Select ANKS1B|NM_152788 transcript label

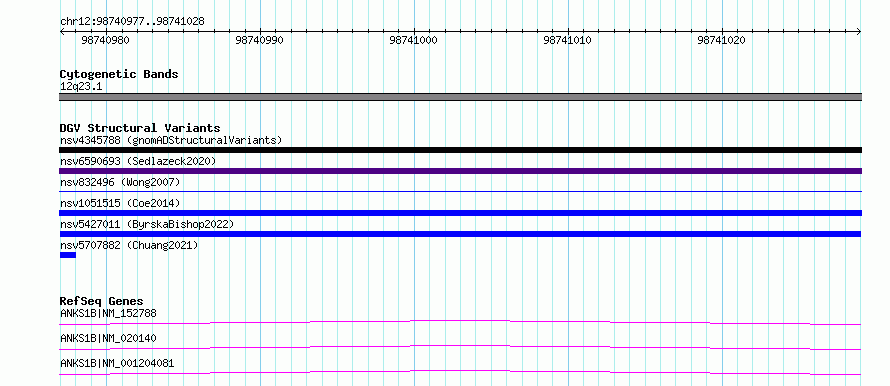(x=108, y=313)
